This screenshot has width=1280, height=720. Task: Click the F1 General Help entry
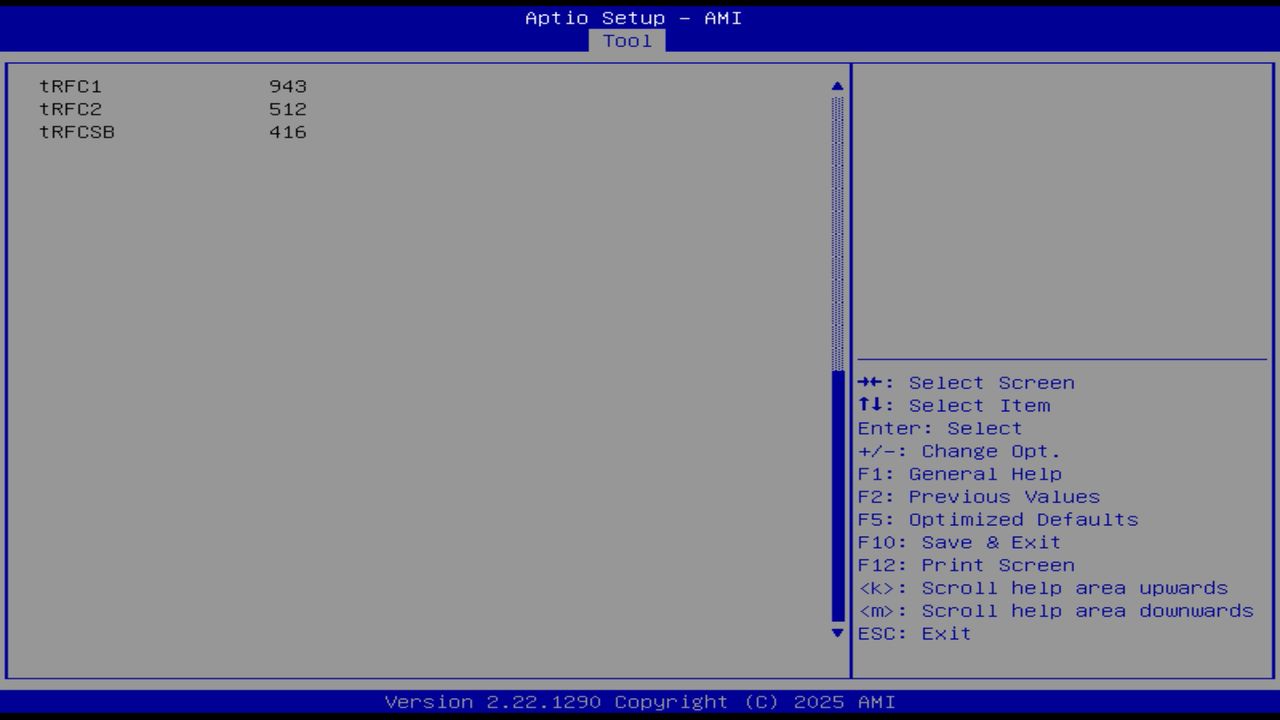[x=961, y=473]
